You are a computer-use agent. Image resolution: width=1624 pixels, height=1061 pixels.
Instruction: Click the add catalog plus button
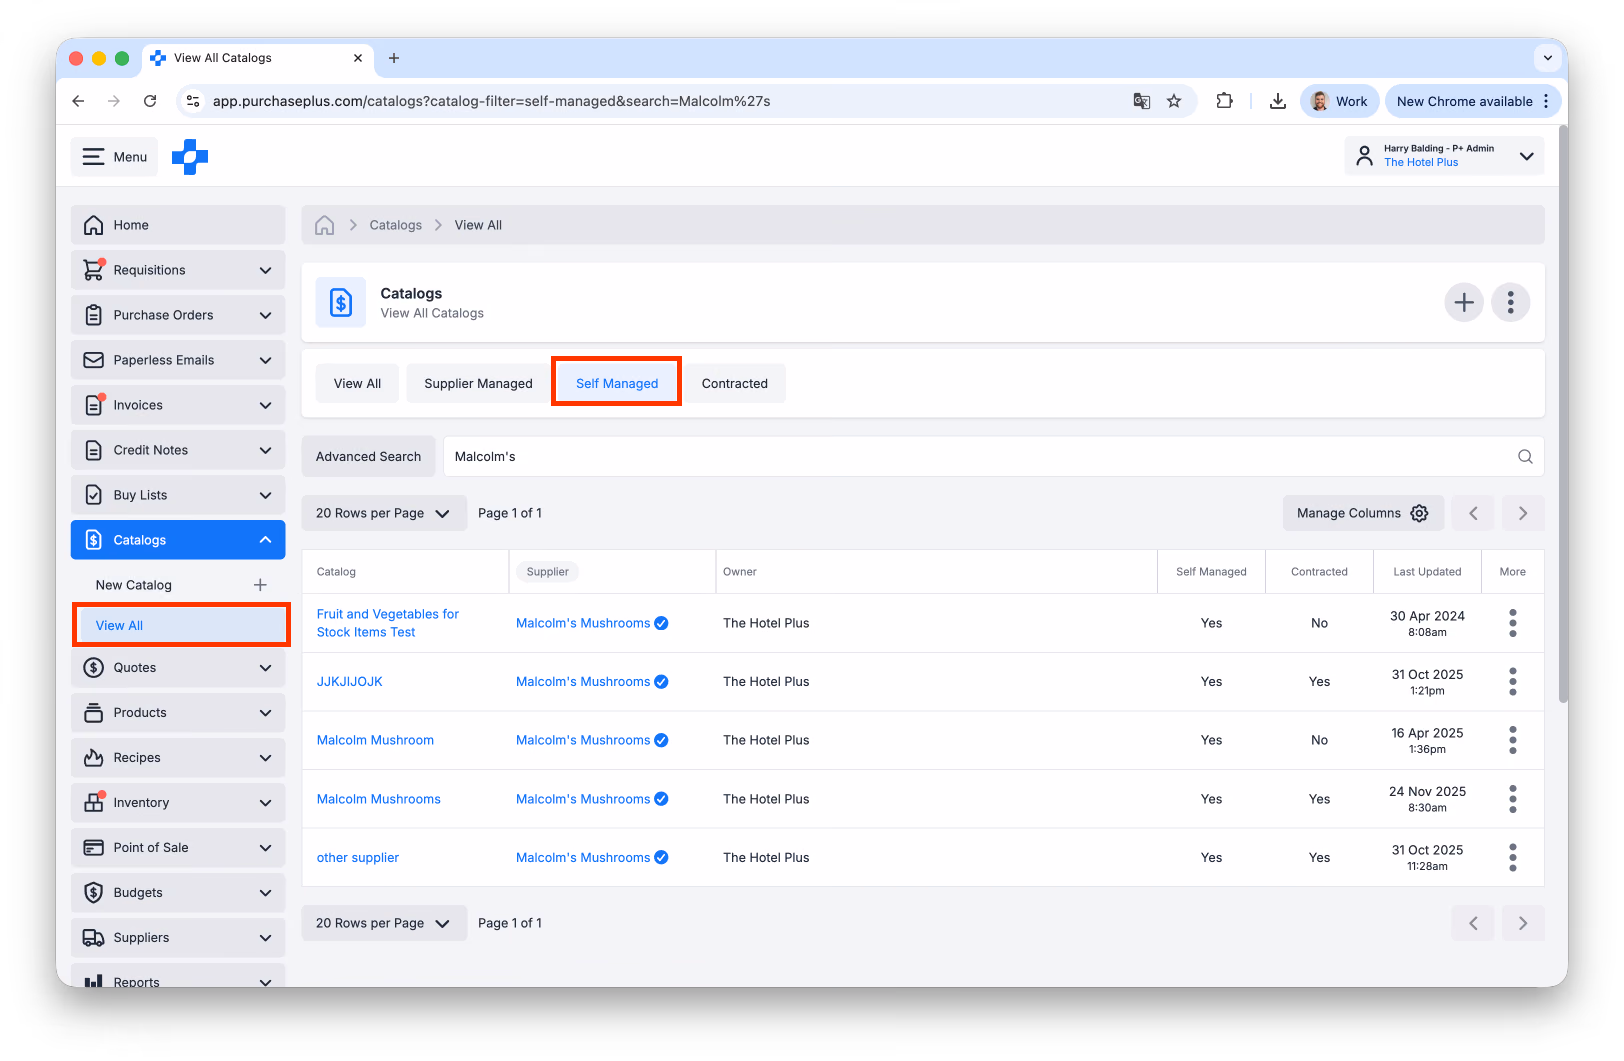click(1464, 302)
